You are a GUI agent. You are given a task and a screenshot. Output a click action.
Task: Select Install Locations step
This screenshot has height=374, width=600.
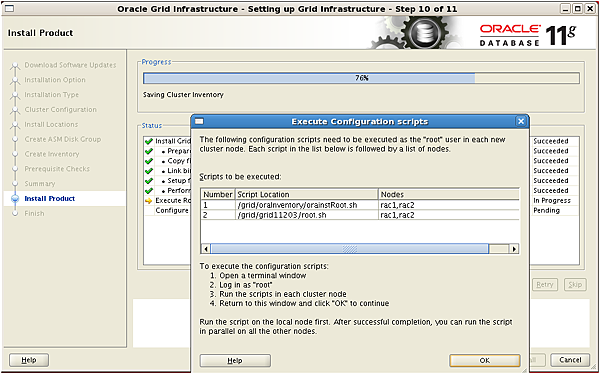(x=51, y=124)
